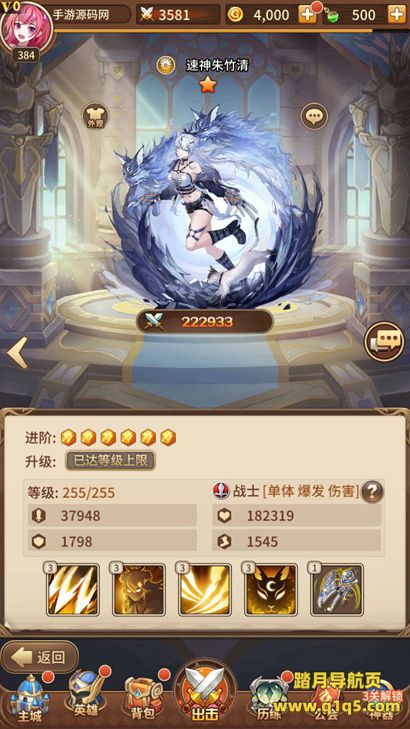The image size is (410, 729).
Task: Open the 主城 main city tab
Action: click(x=30, y=696)
